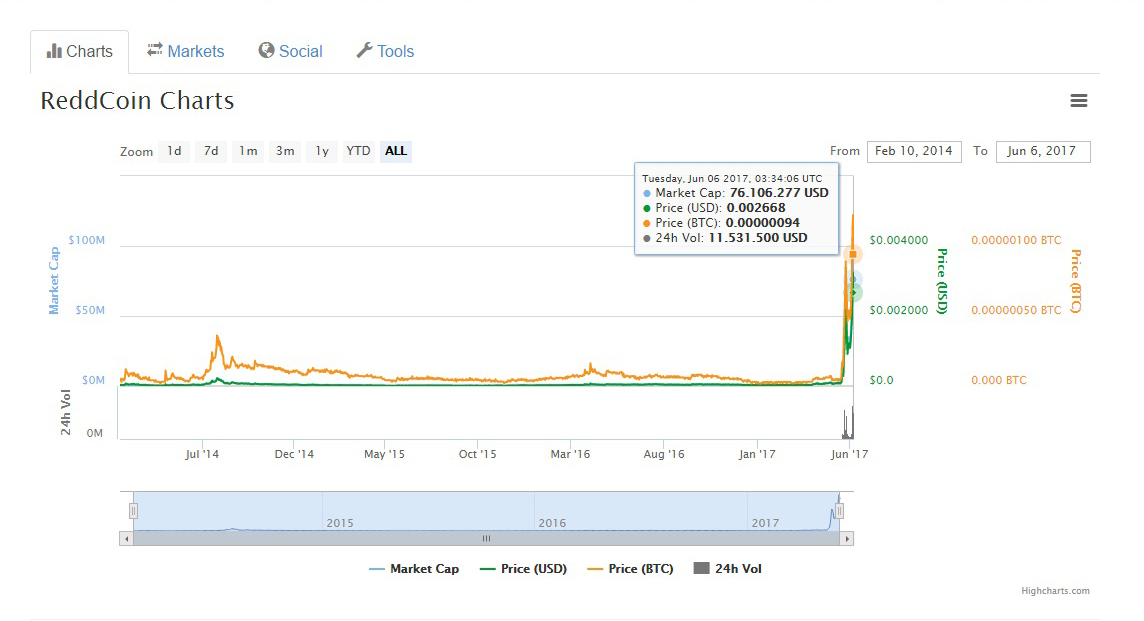Click the Mar '16 x-axis label
The width and height of the screenshot is (1144, 621).
[x=570, y=454]
